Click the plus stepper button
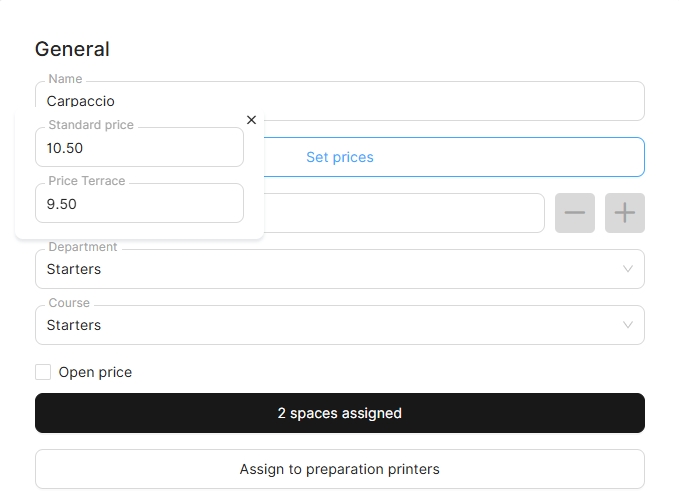The image size is (679, 502). coord(625,213)
